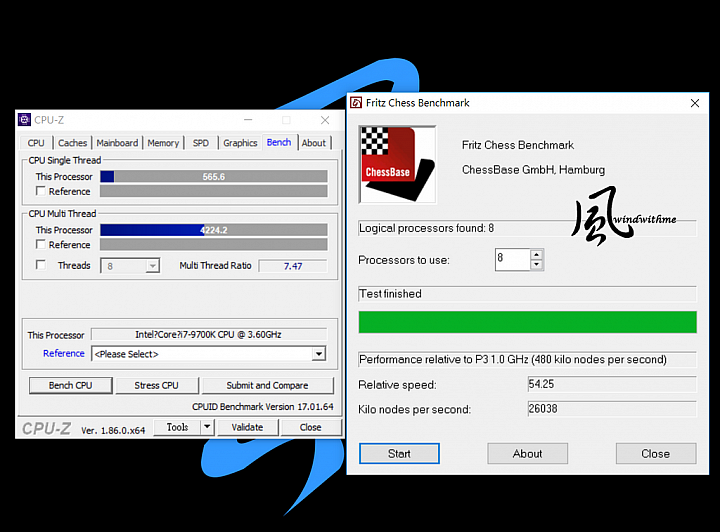Click the green test progress bar
Image resolution: width=720 pixels, height=532 pixels.
[x=528, y=322]
